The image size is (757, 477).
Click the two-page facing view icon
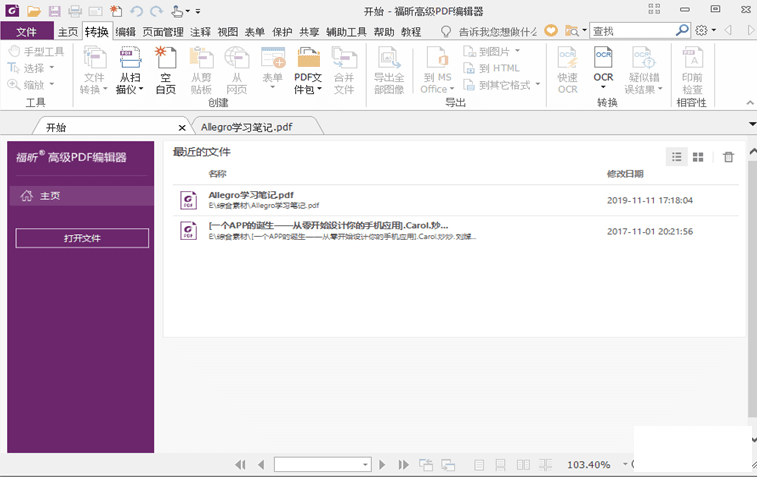523,464
